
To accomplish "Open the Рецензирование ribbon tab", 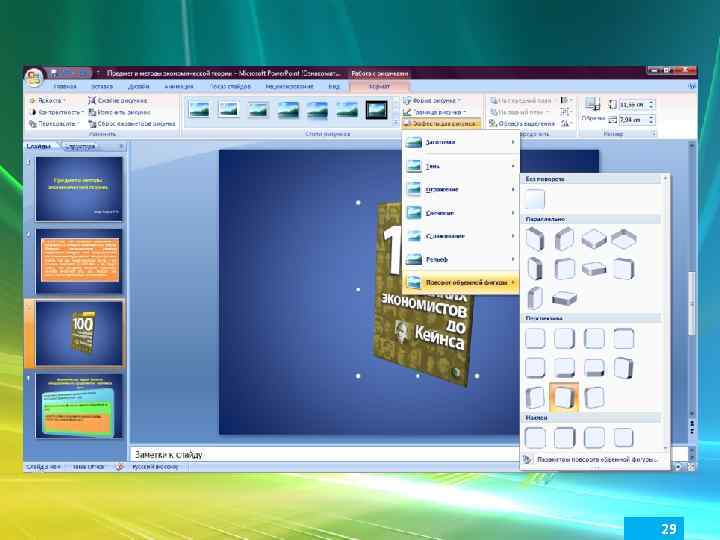I will (x=289, y=86).
